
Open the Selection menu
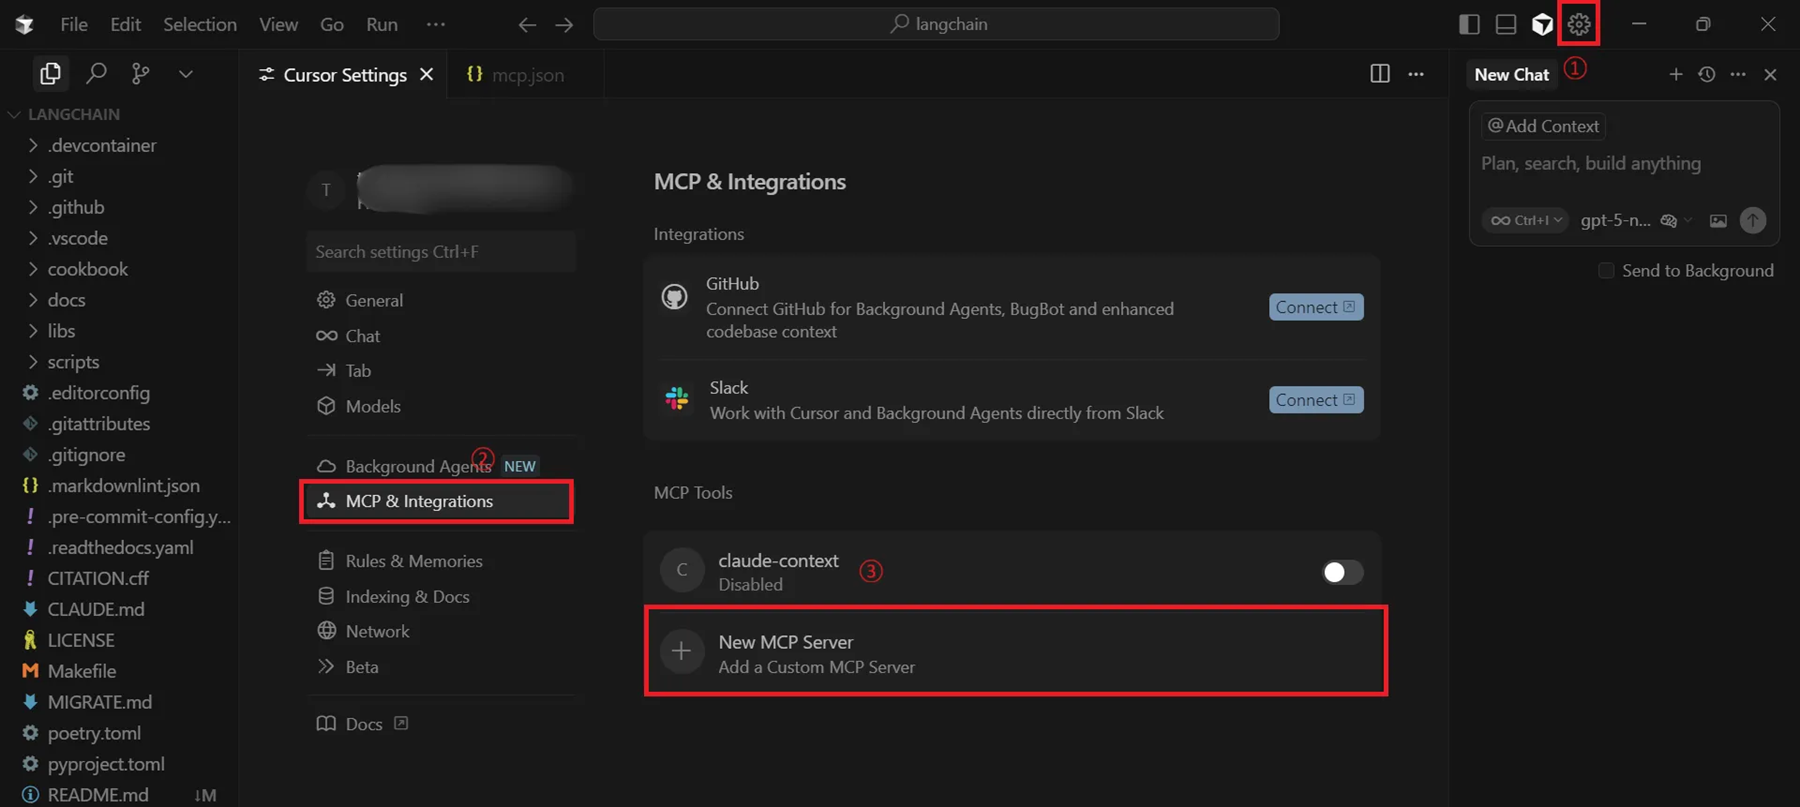pyautogui.click(x=200, y=24)
